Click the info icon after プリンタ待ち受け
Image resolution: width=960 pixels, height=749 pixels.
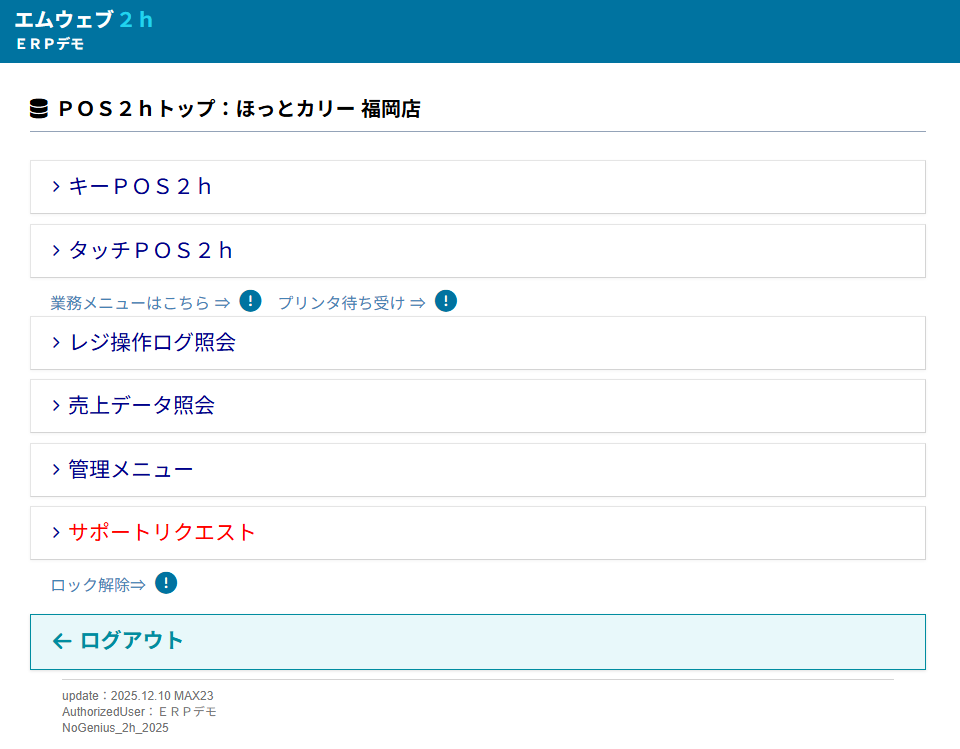click(446, 301)
